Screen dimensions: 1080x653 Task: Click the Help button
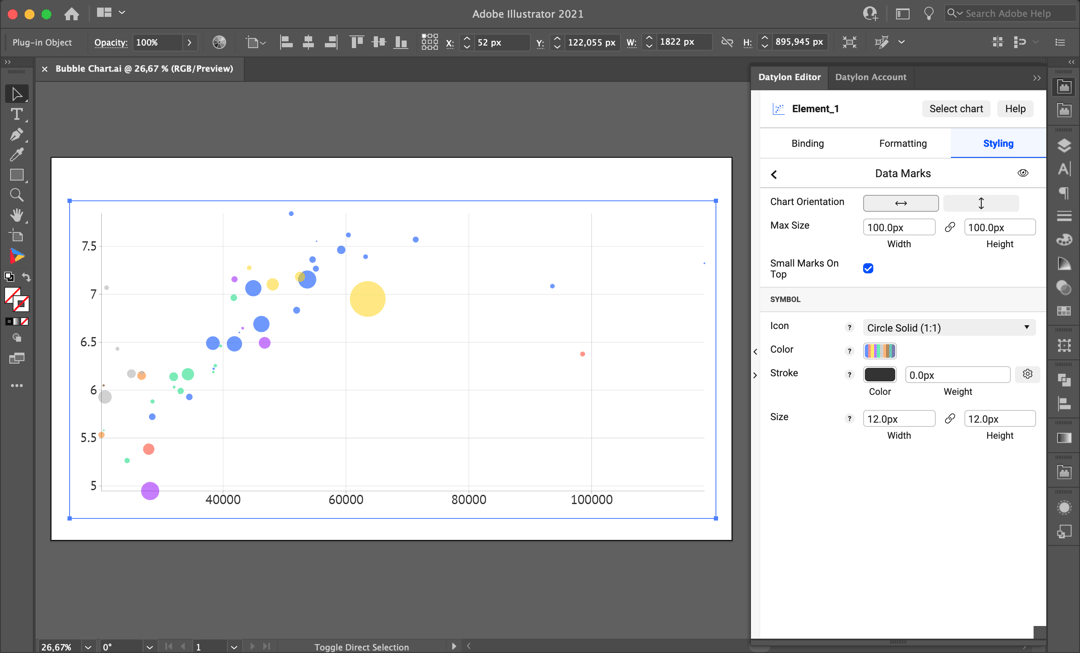[x=1015, y=108]
